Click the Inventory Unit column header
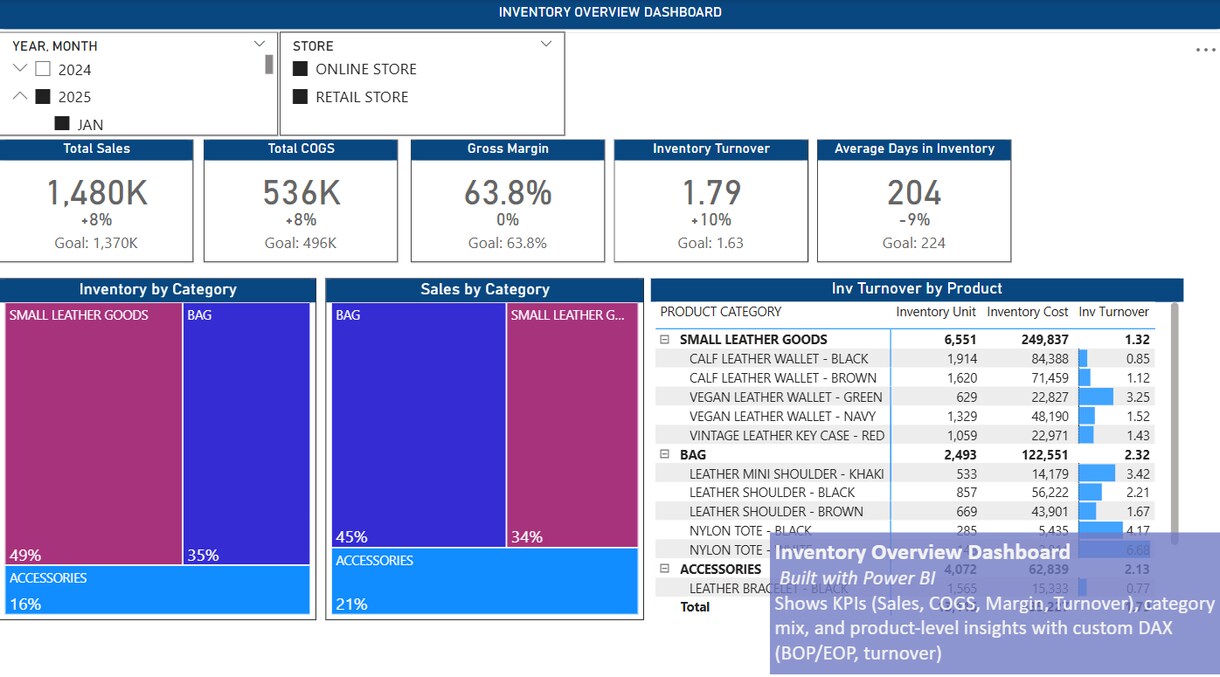Viewport: 1220px width, 677px height. pyautogui.click(x=936, y=312)
